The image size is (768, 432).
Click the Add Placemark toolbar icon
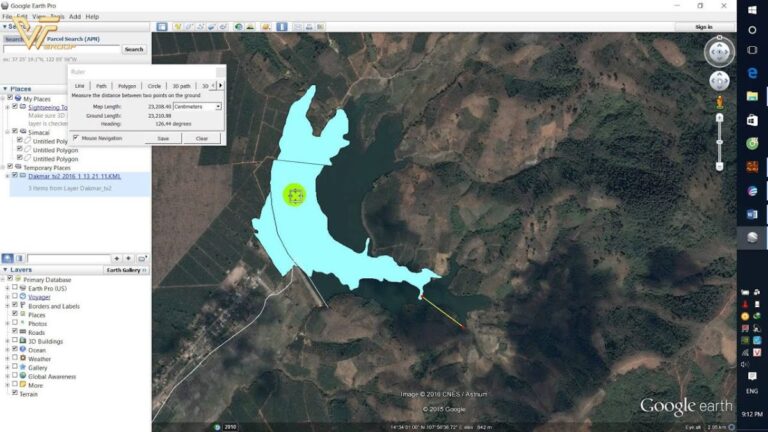(x=177, y=27)
